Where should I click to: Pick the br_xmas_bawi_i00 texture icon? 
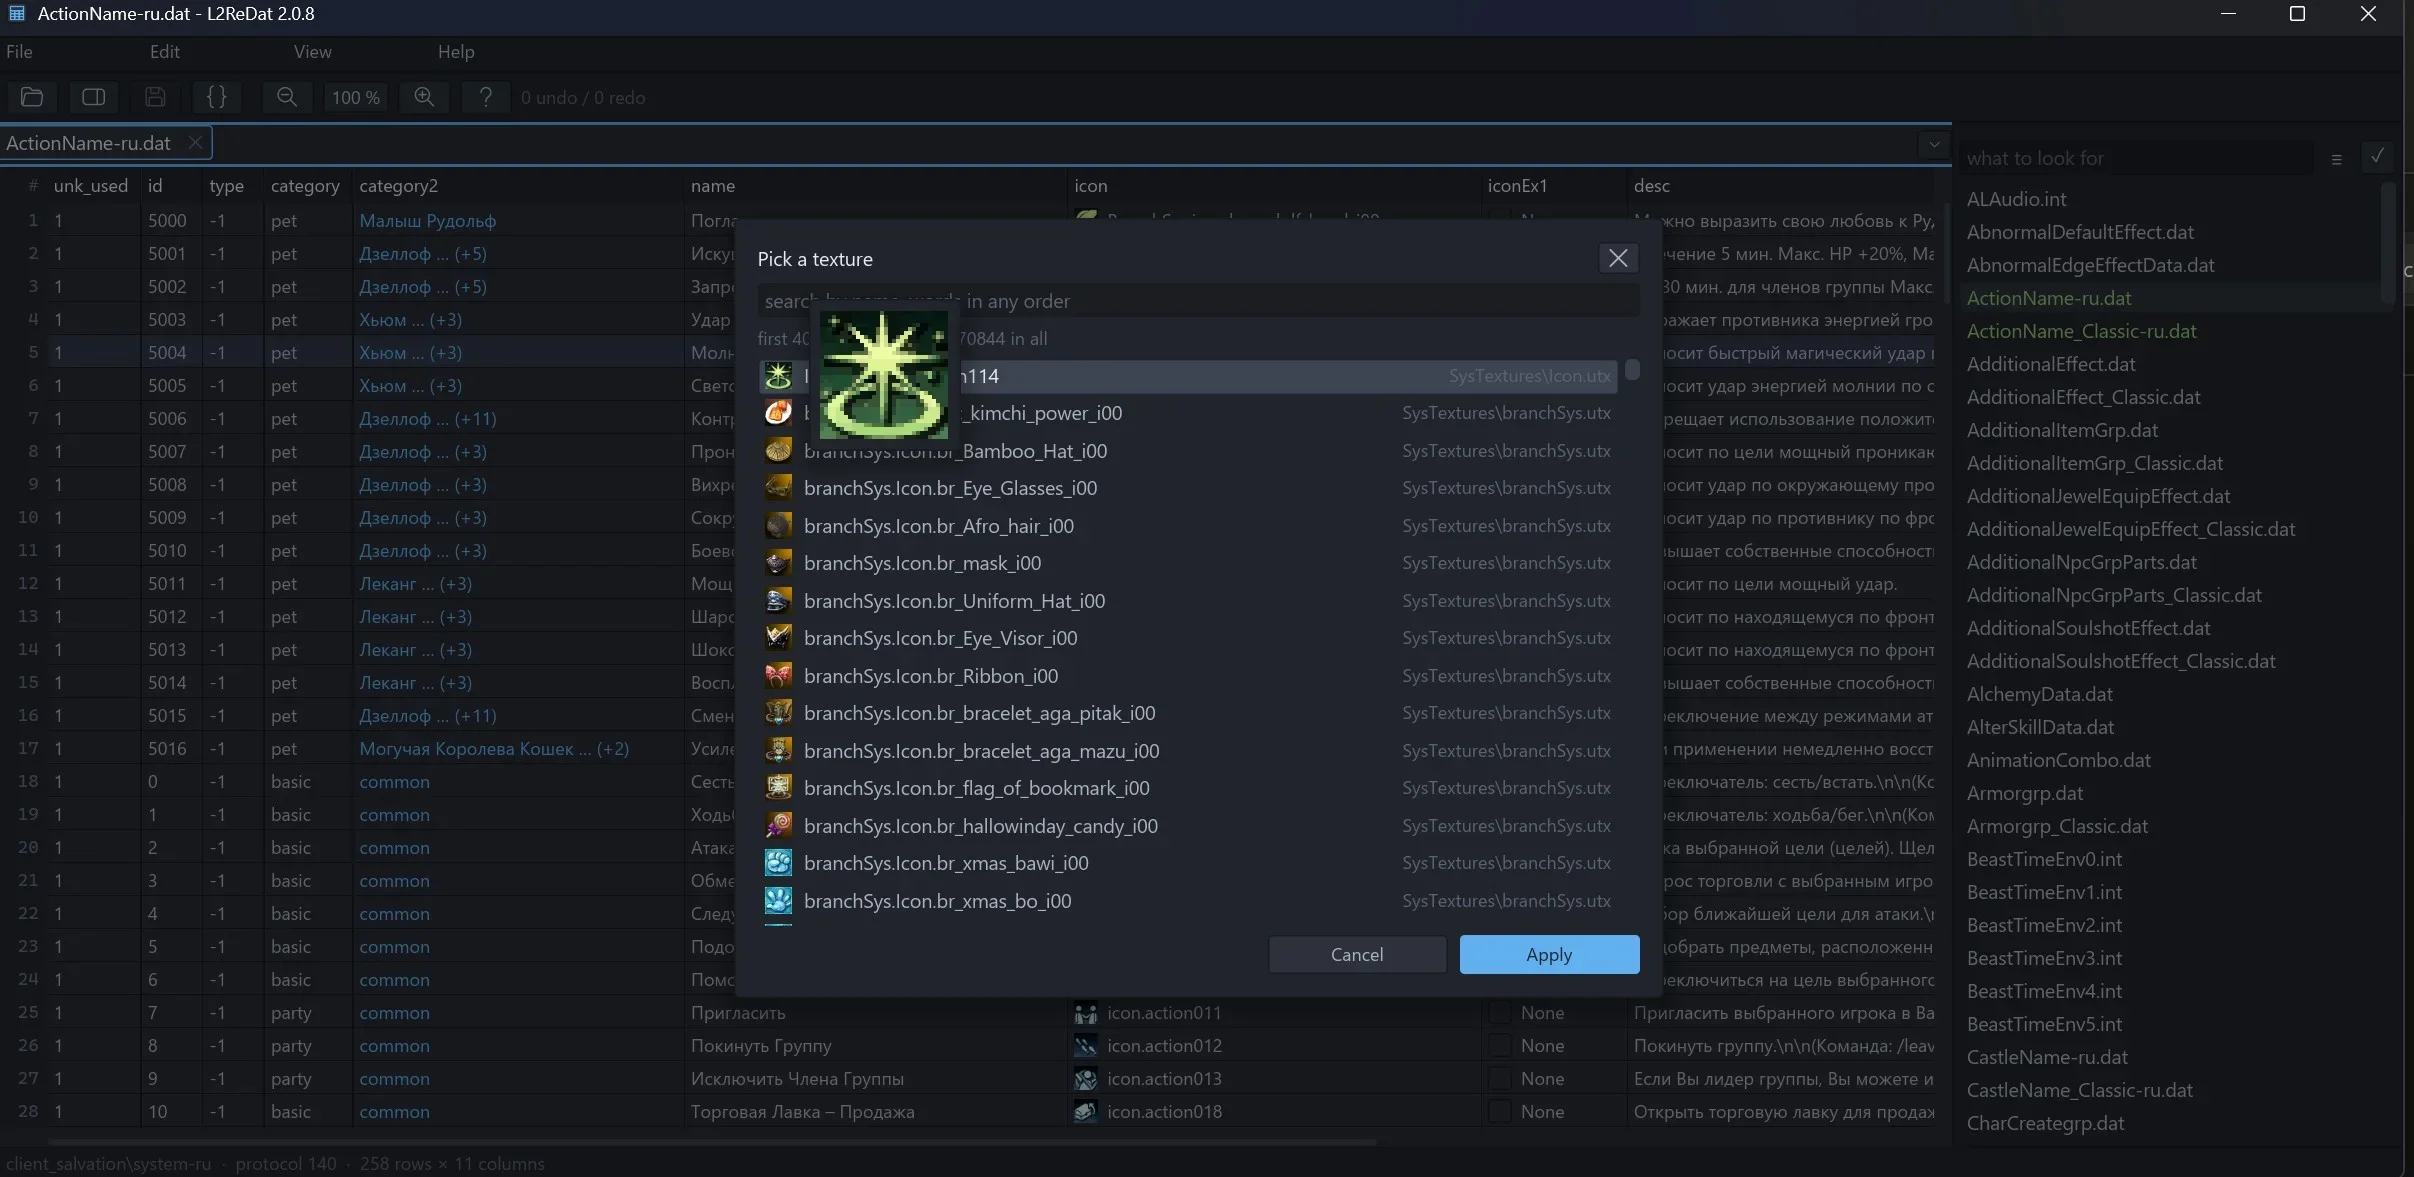(x=779, y=863)
